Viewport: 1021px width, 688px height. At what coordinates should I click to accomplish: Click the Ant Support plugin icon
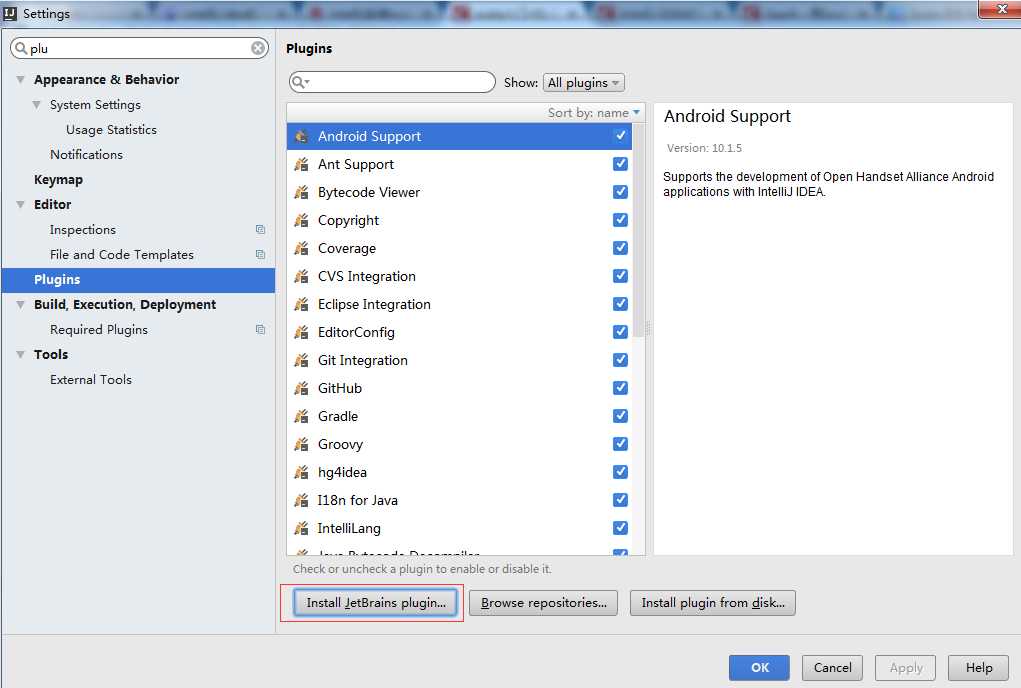pyautogui.click(x=301, y=164)
